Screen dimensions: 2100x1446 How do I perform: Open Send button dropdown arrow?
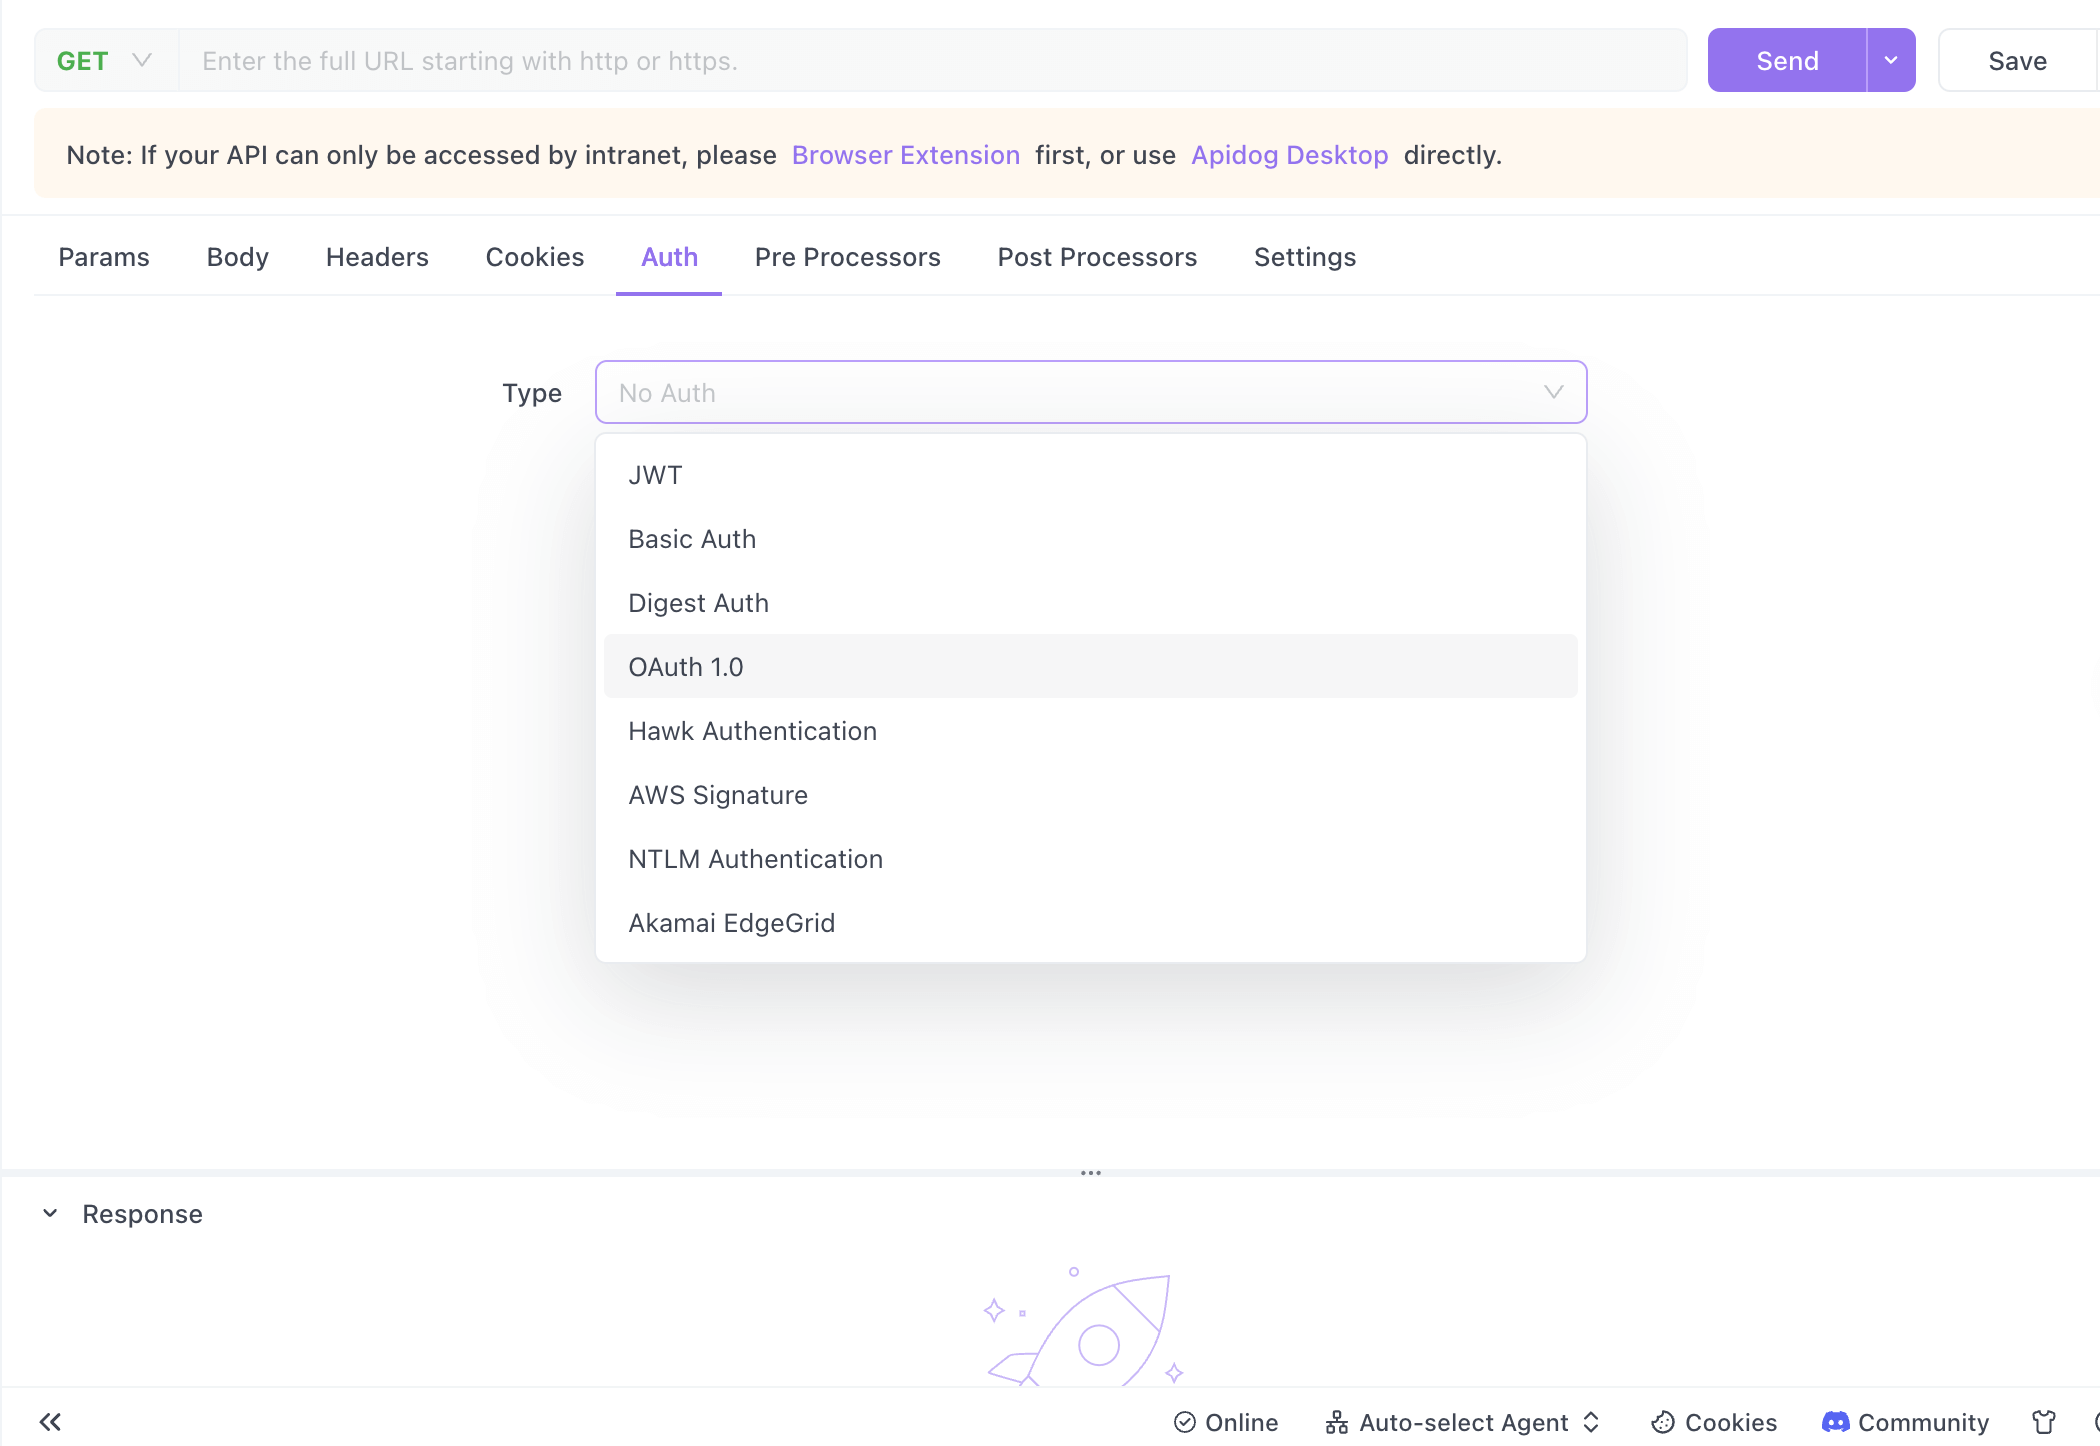[x=1891, y=60]
